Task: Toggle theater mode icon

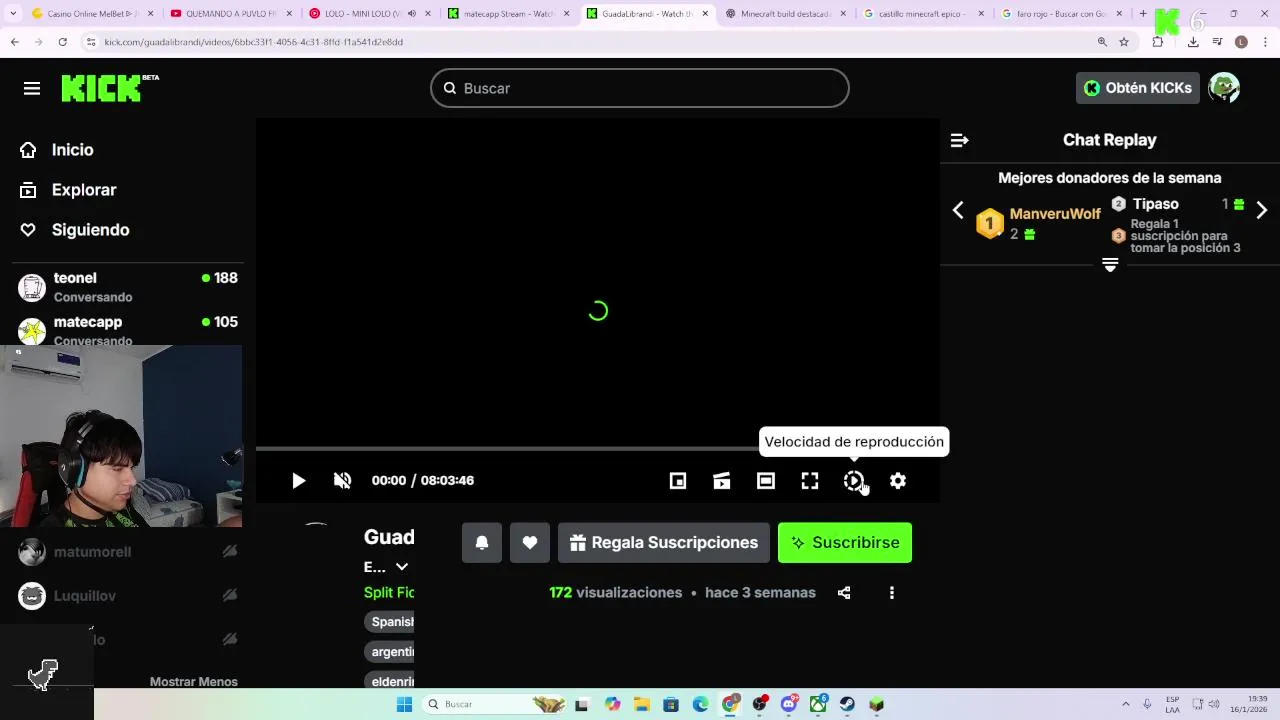Action: tap(766, 481)
